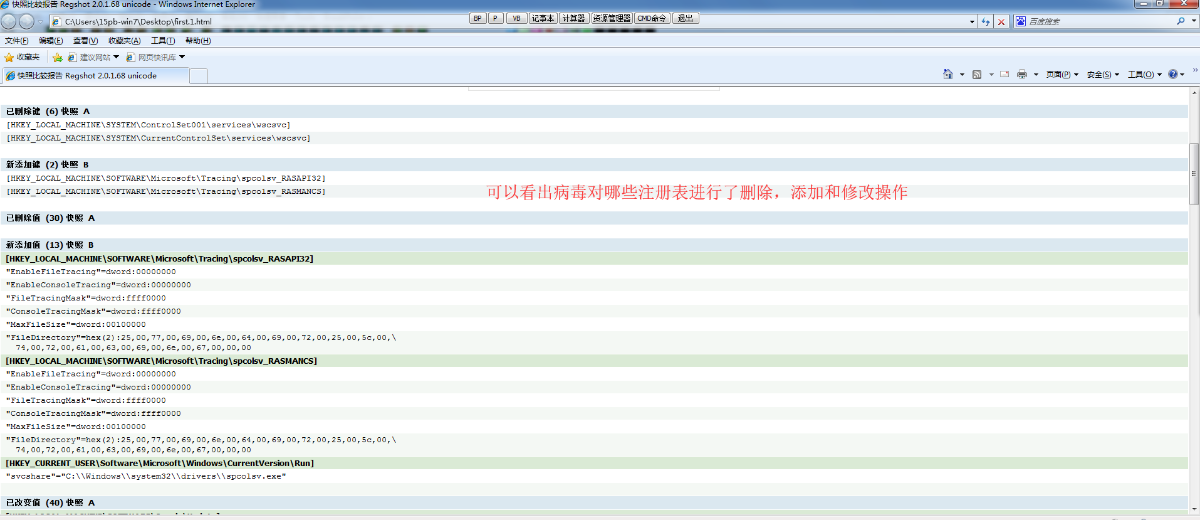Launch 记事本 from the overlay toolbar

pyautogui.click(x=543, y=18)
